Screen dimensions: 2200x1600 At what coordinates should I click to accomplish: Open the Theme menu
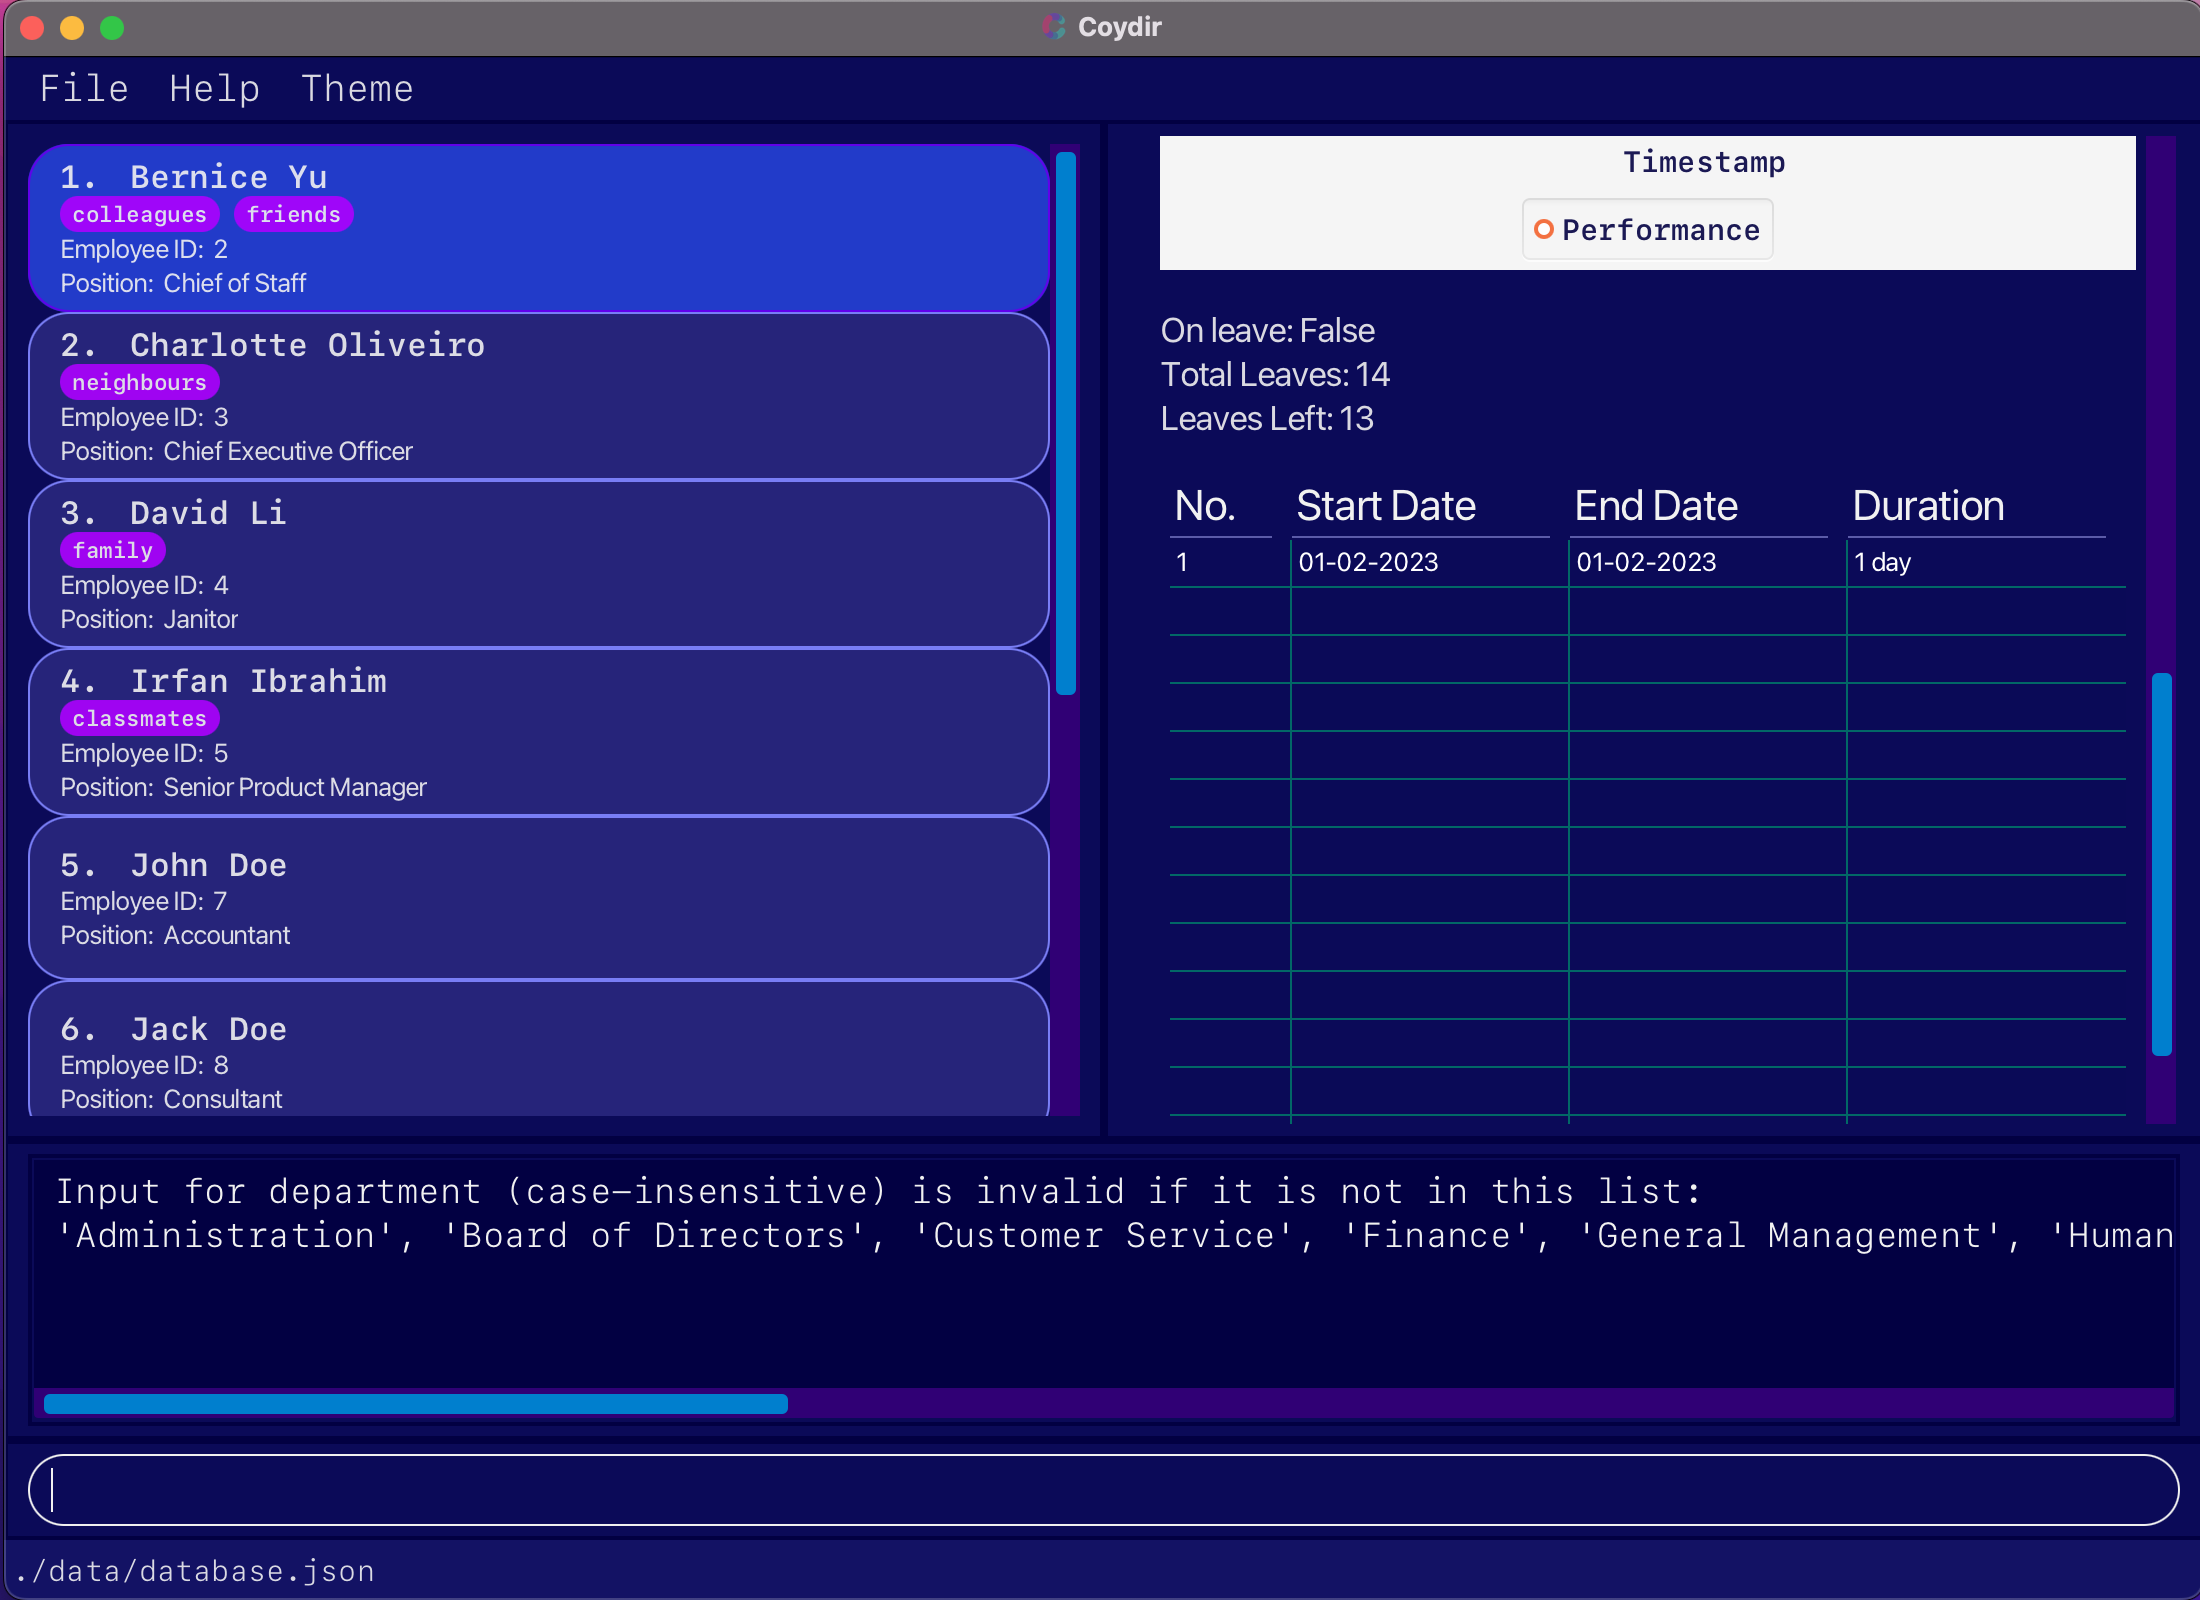pos(357,89)
